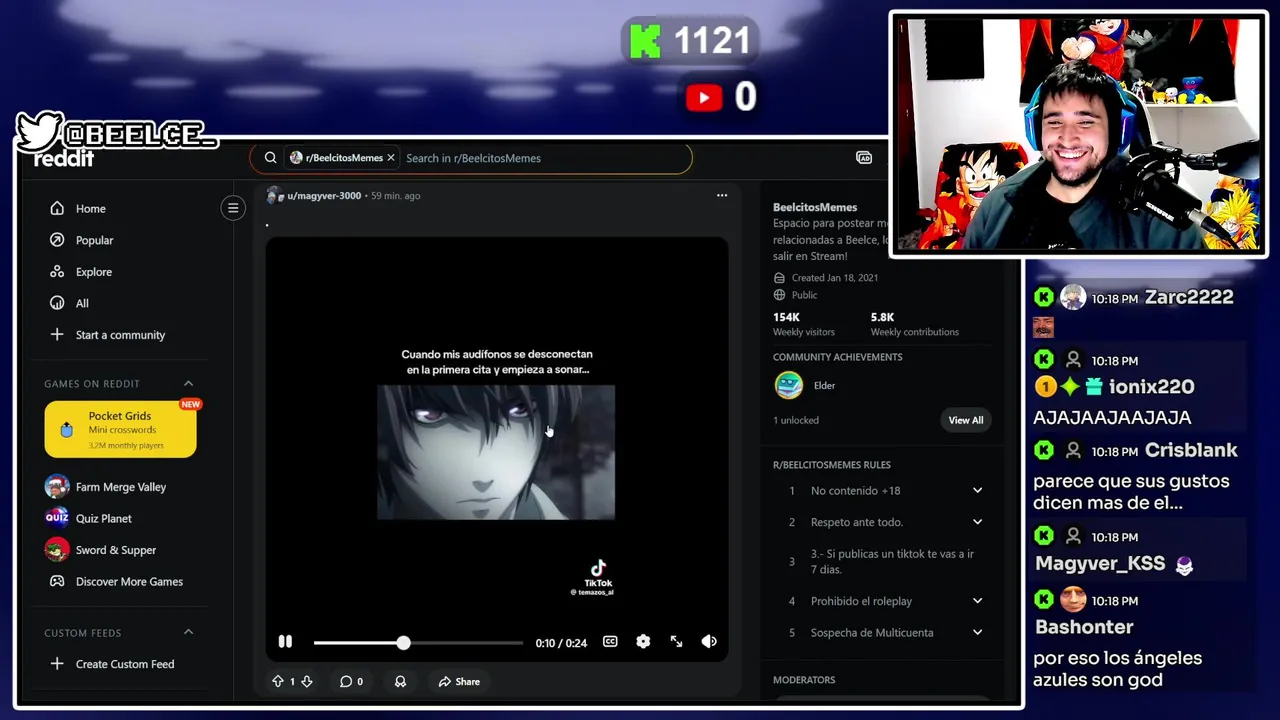Upvote the post
1280x720 pixels.
tap(278, 681)
